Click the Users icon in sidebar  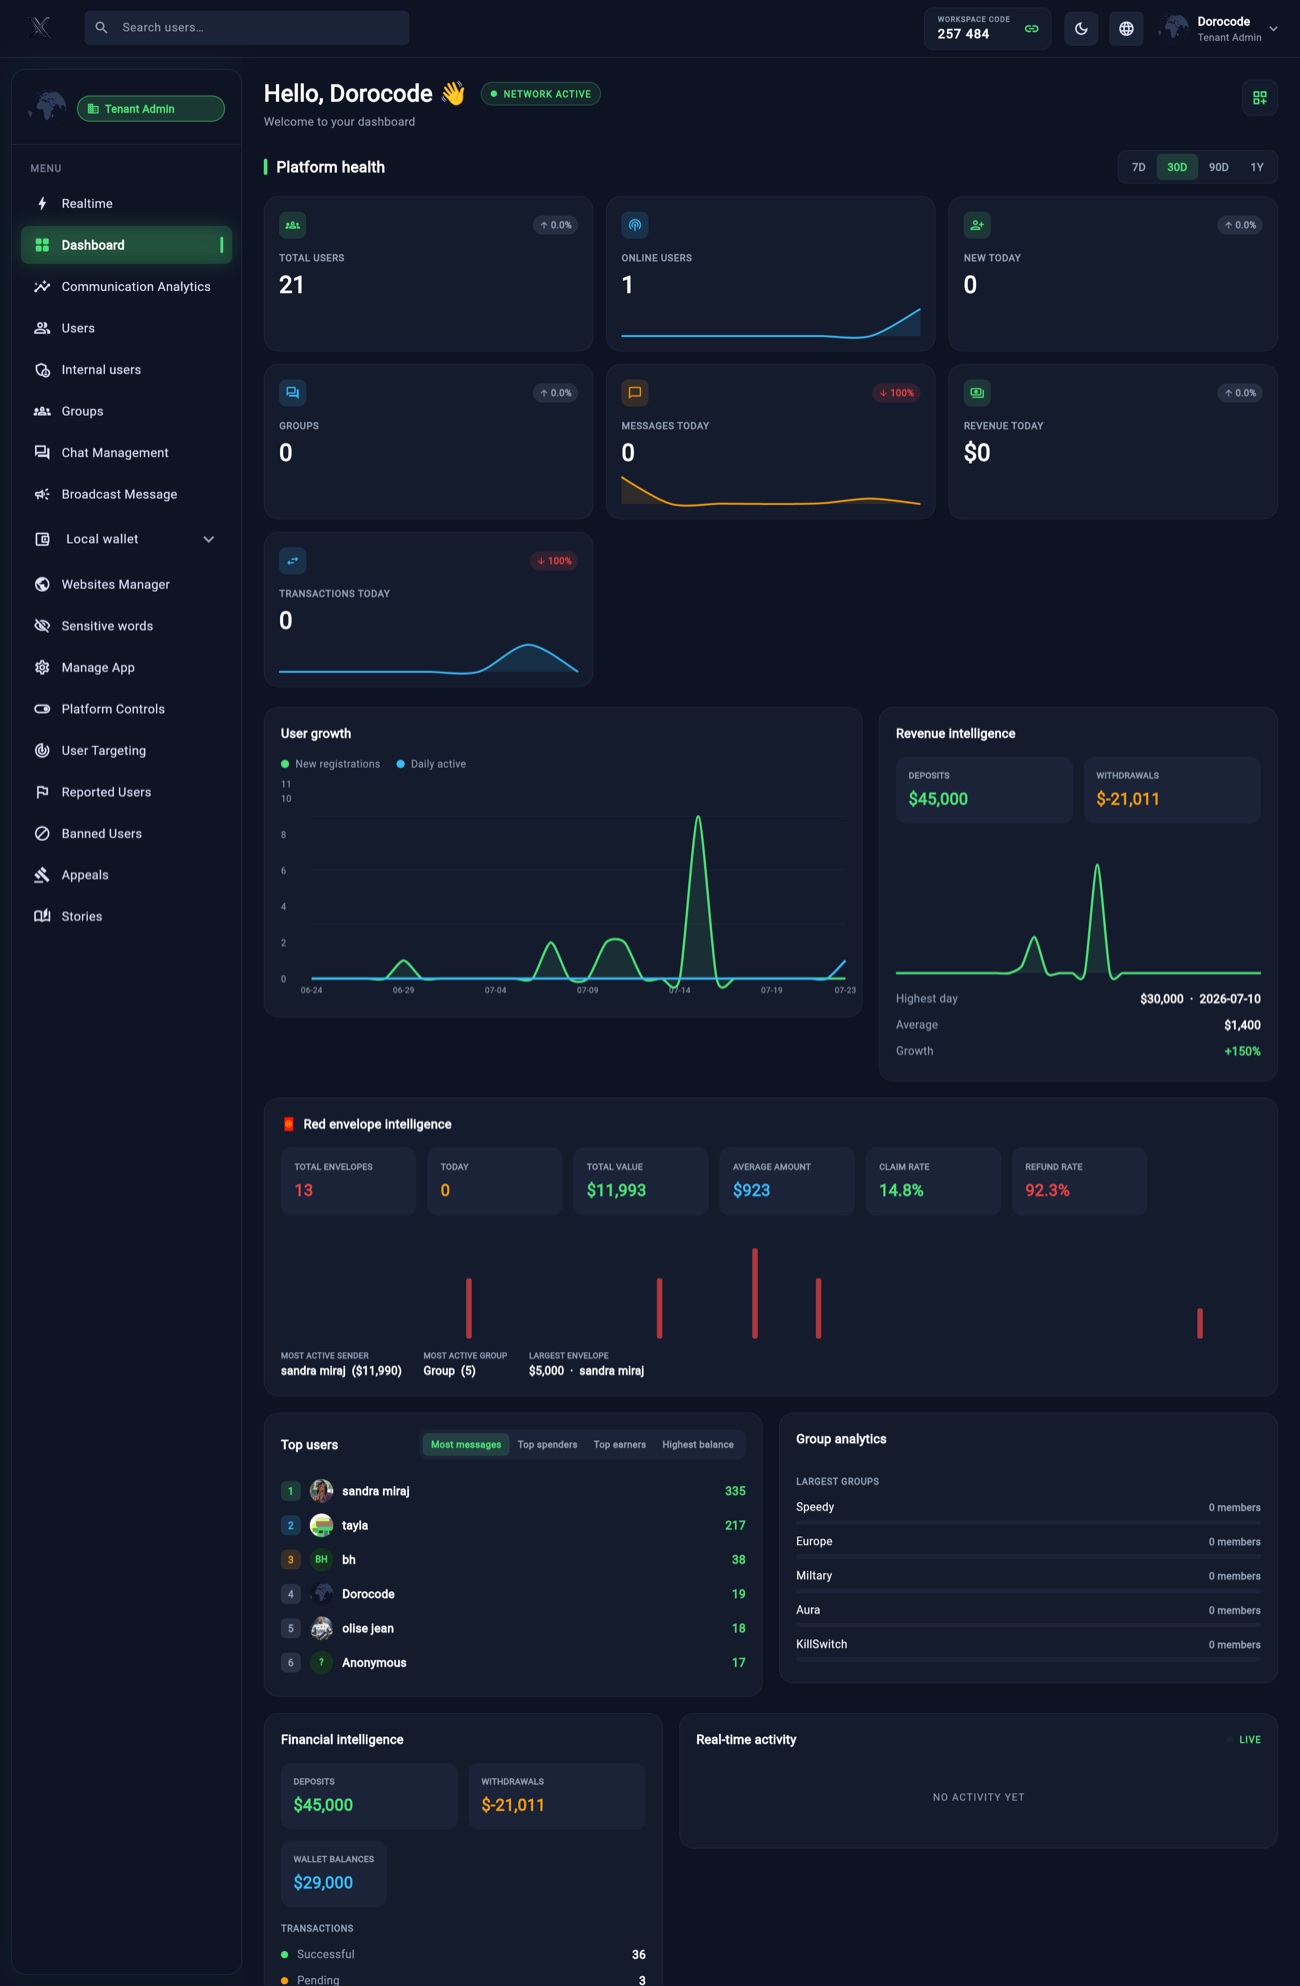(42, 328)
